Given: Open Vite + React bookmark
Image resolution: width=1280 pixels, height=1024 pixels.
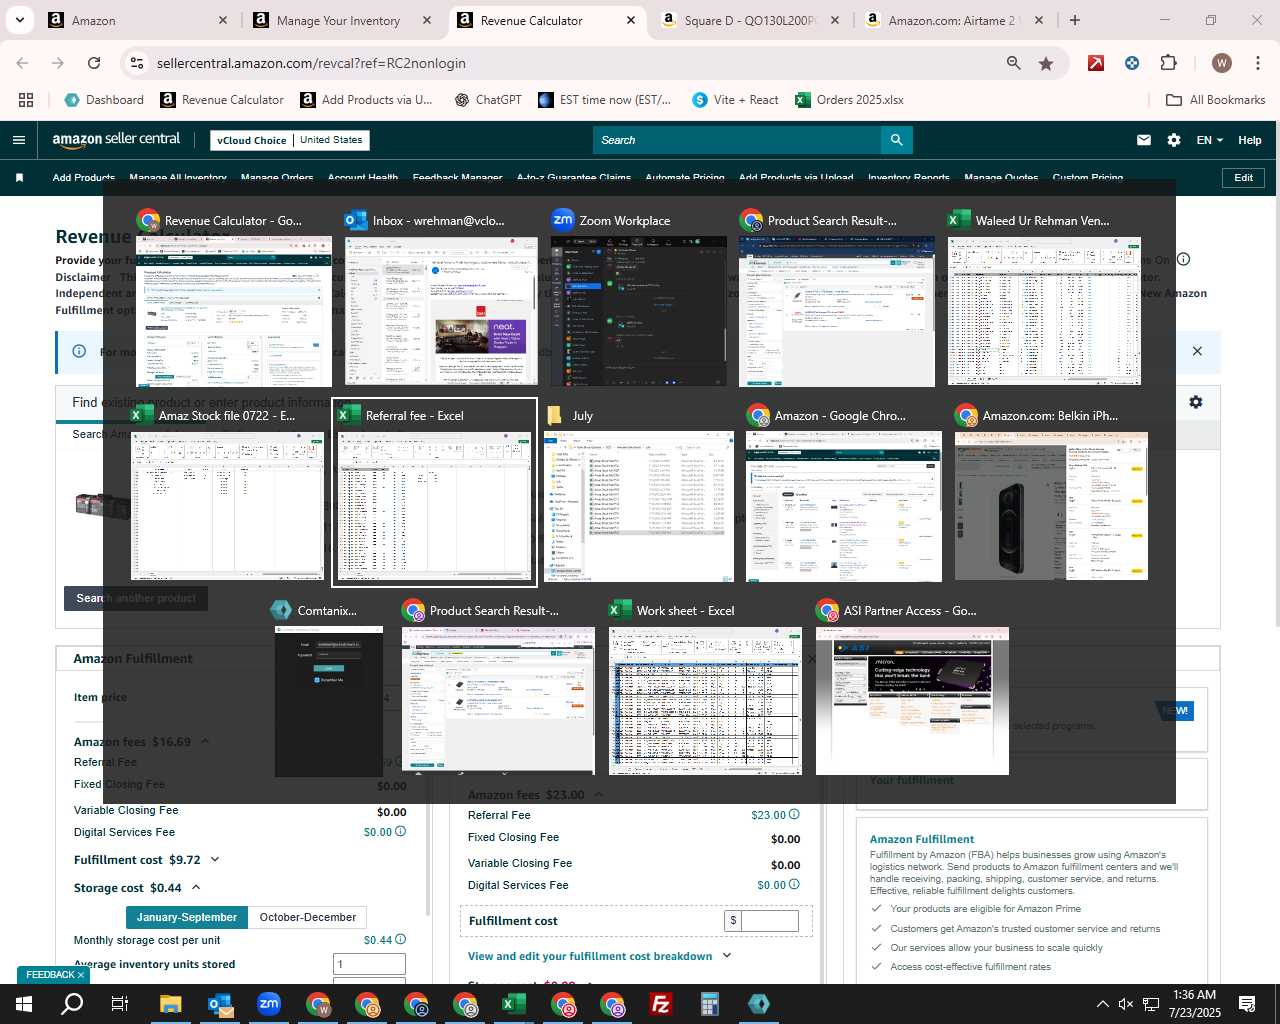Looking at the screenshot, I should [x=735, y=100].
